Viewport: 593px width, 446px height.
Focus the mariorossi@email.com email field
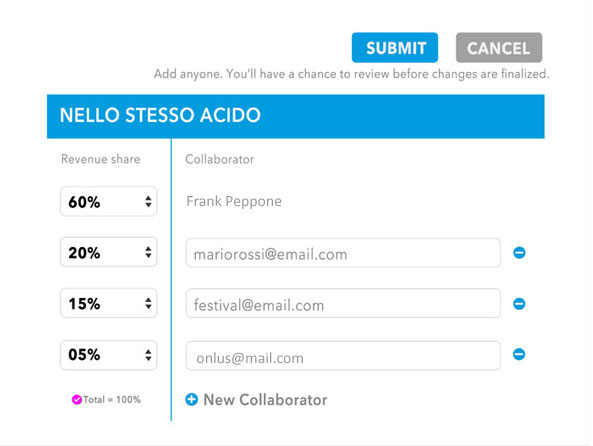point(343,253)
